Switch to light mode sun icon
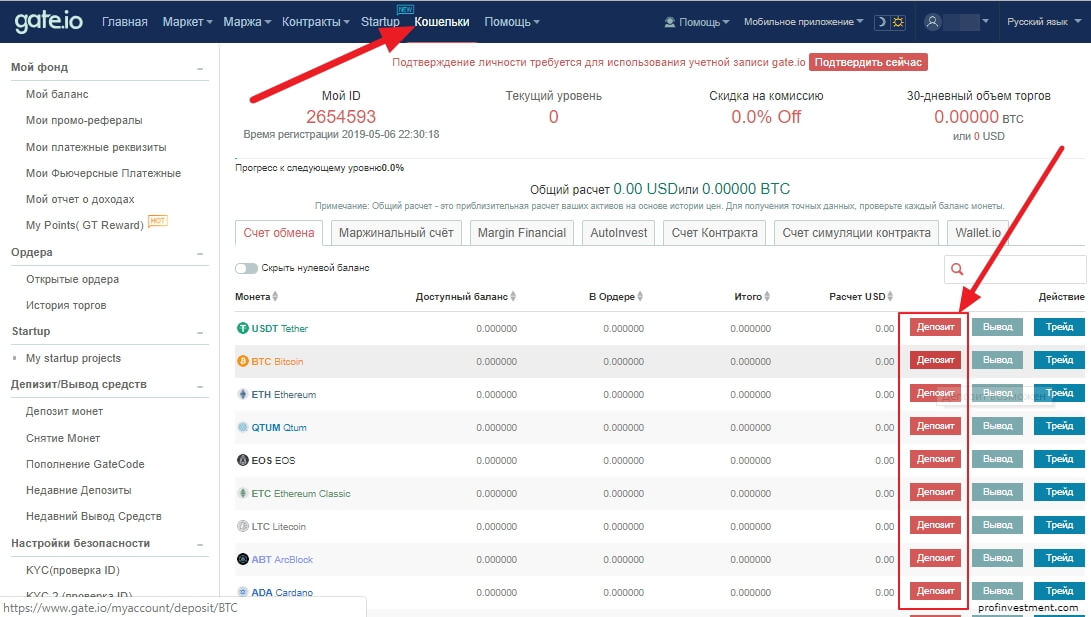The image size is (1091, 617). click(x=898, y=22)
